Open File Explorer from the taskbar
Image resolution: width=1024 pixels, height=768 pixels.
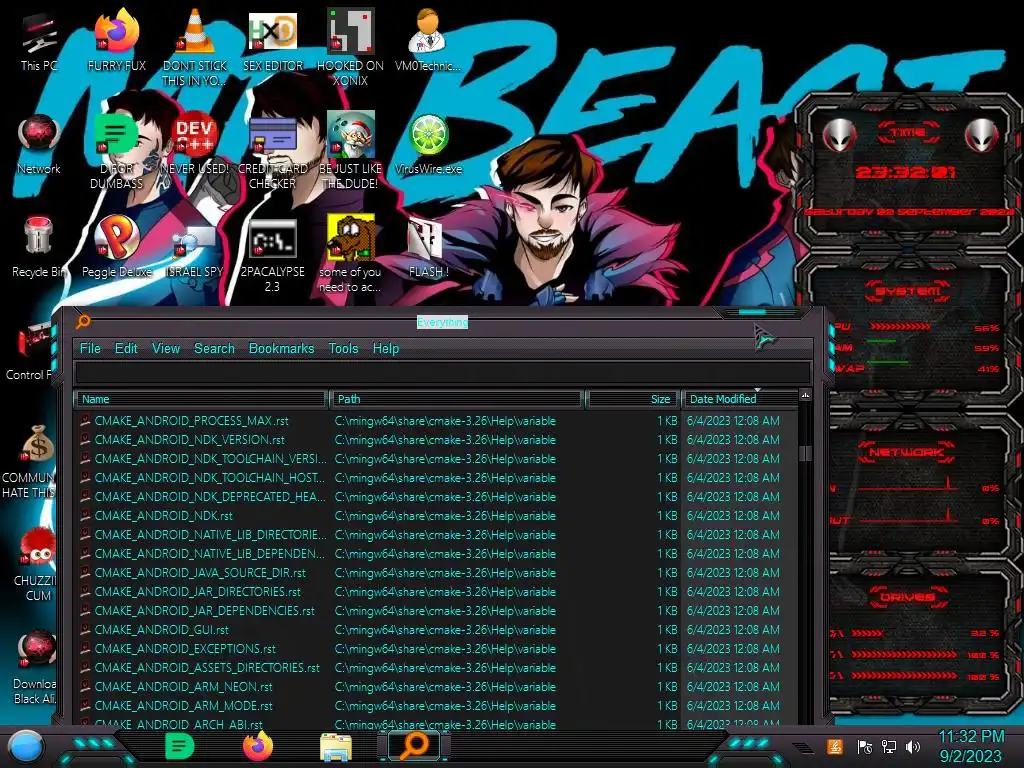pos(336,747)
